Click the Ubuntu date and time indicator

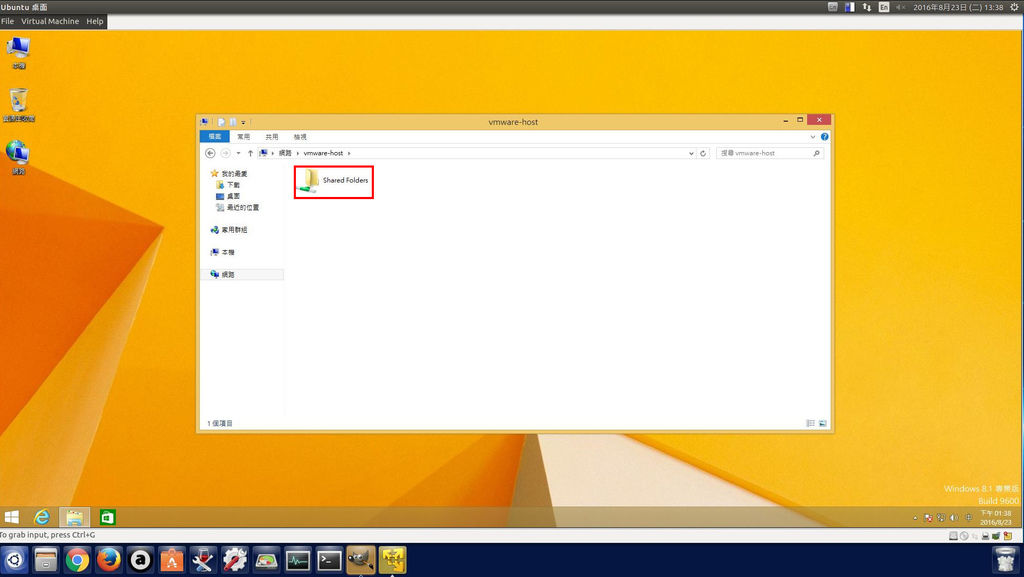[957, 7]
